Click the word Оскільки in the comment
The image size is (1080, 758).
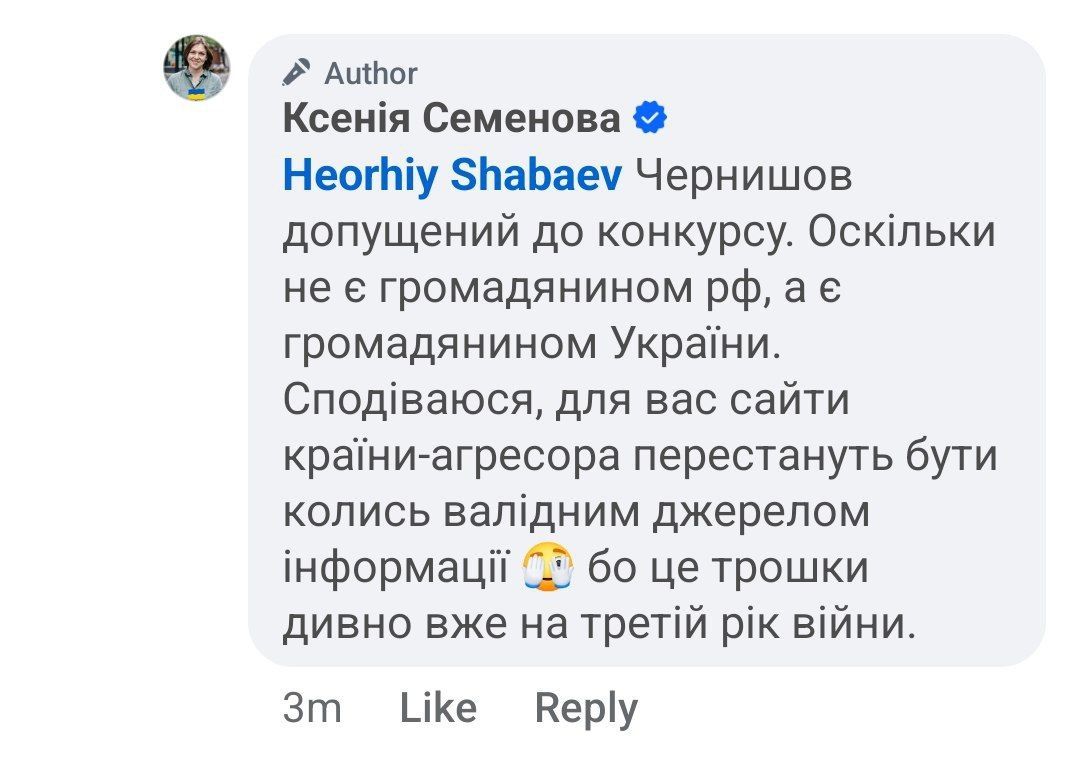coord(901,233)
